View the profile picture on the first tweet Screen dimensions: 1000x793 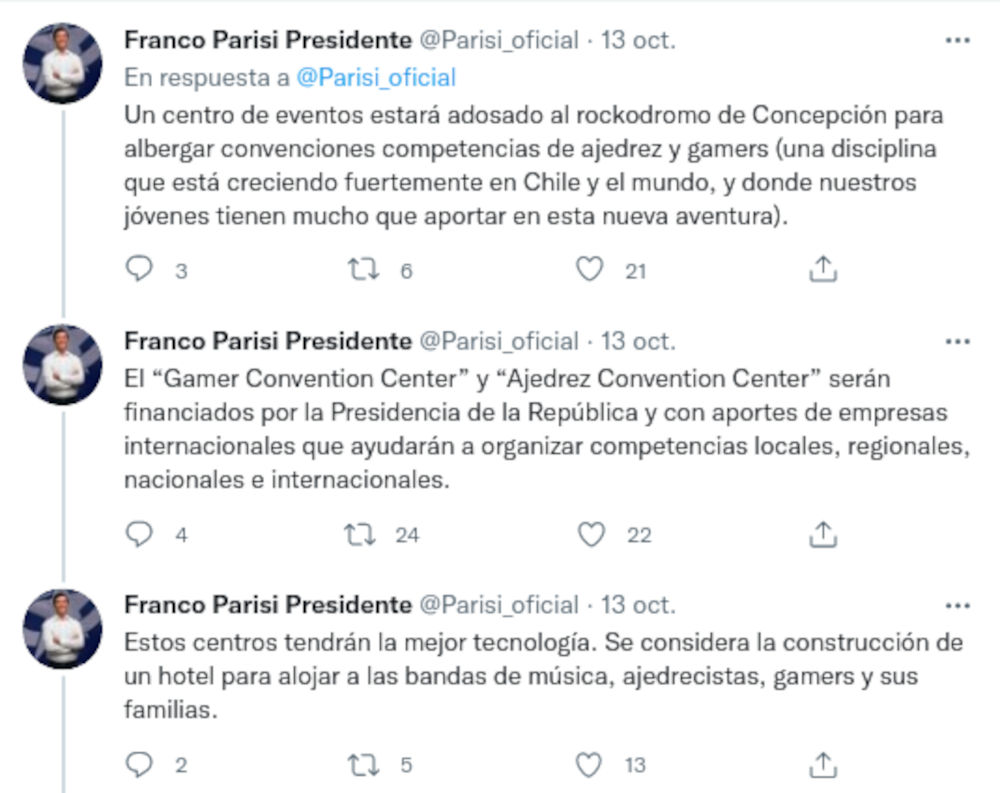tap(62, 63)
